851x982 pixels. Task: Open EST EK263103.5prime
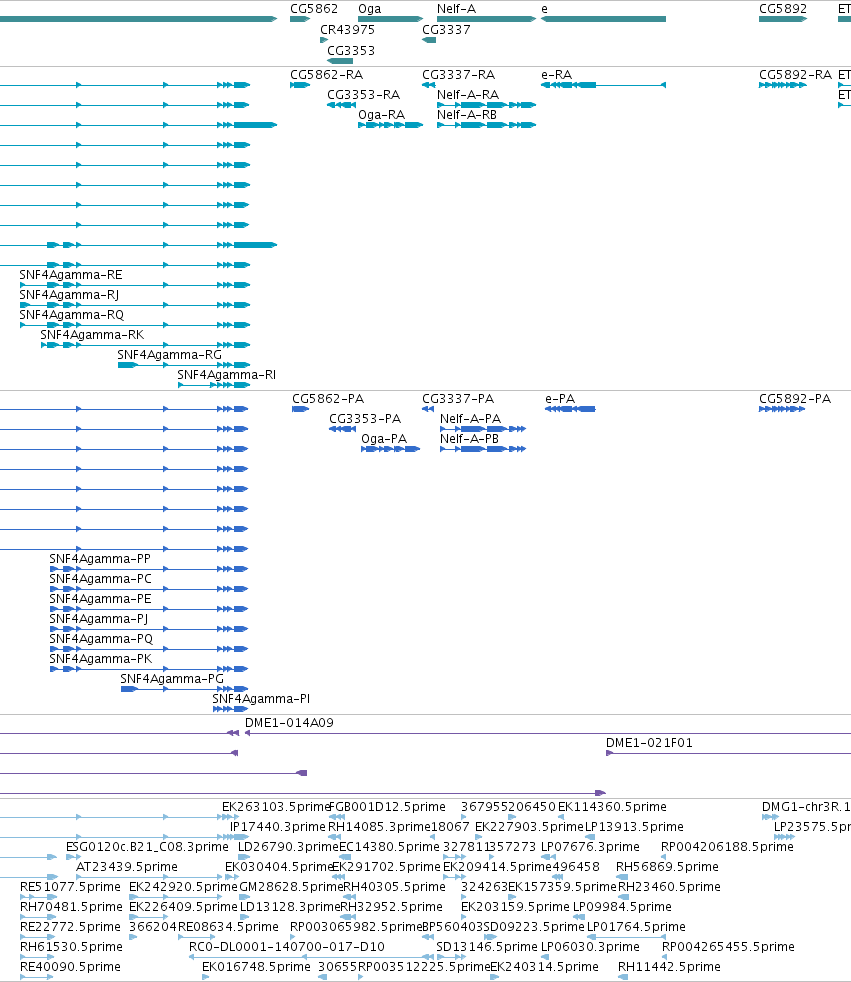tap(276, 807)
